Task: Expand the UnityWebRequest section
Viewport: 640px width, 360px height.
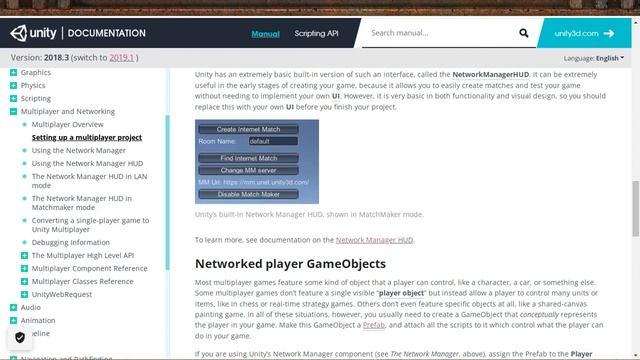Action: click(24, 294)
